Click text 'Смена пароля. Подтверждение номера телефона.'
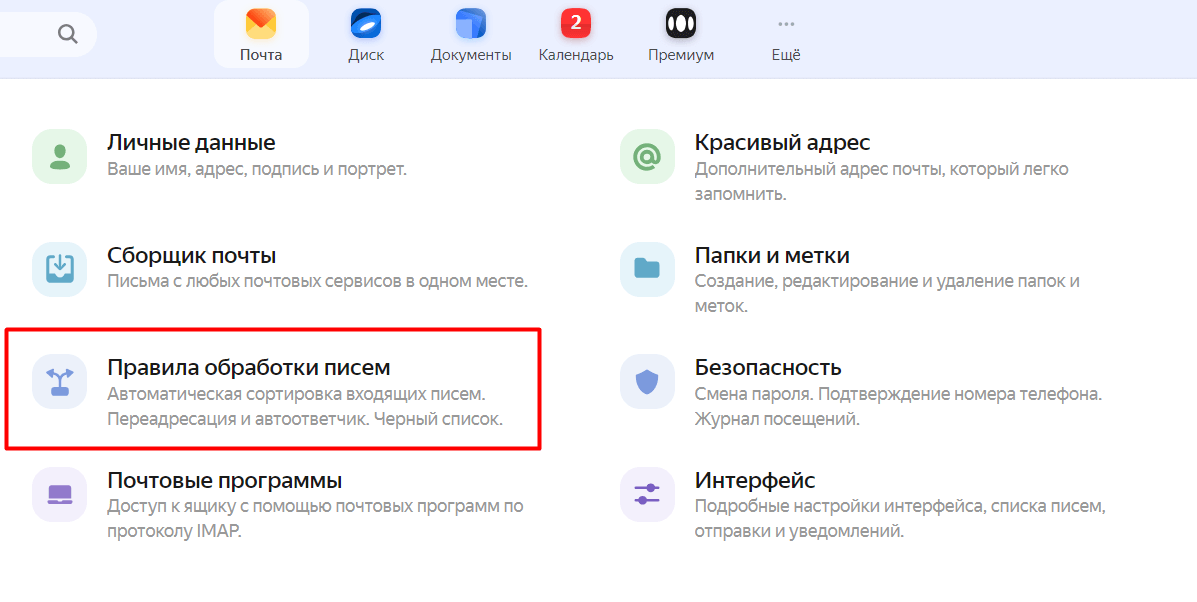1197x602 pixels. [x=899, y=394]
